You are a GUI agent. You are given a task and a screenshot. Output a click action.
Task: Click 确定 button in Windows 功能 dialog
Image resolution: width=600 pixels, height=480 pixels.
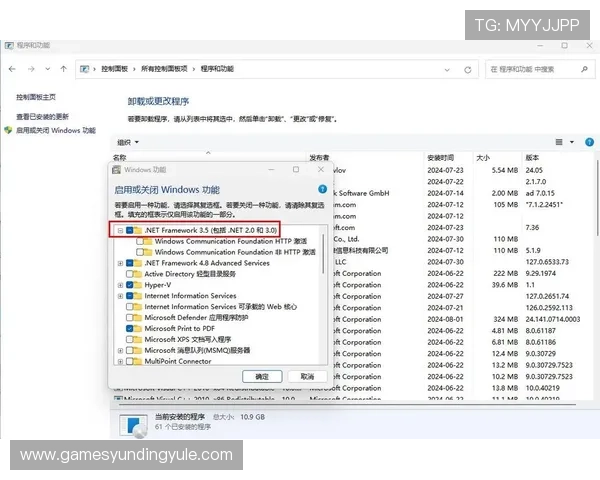pos(262,377)
